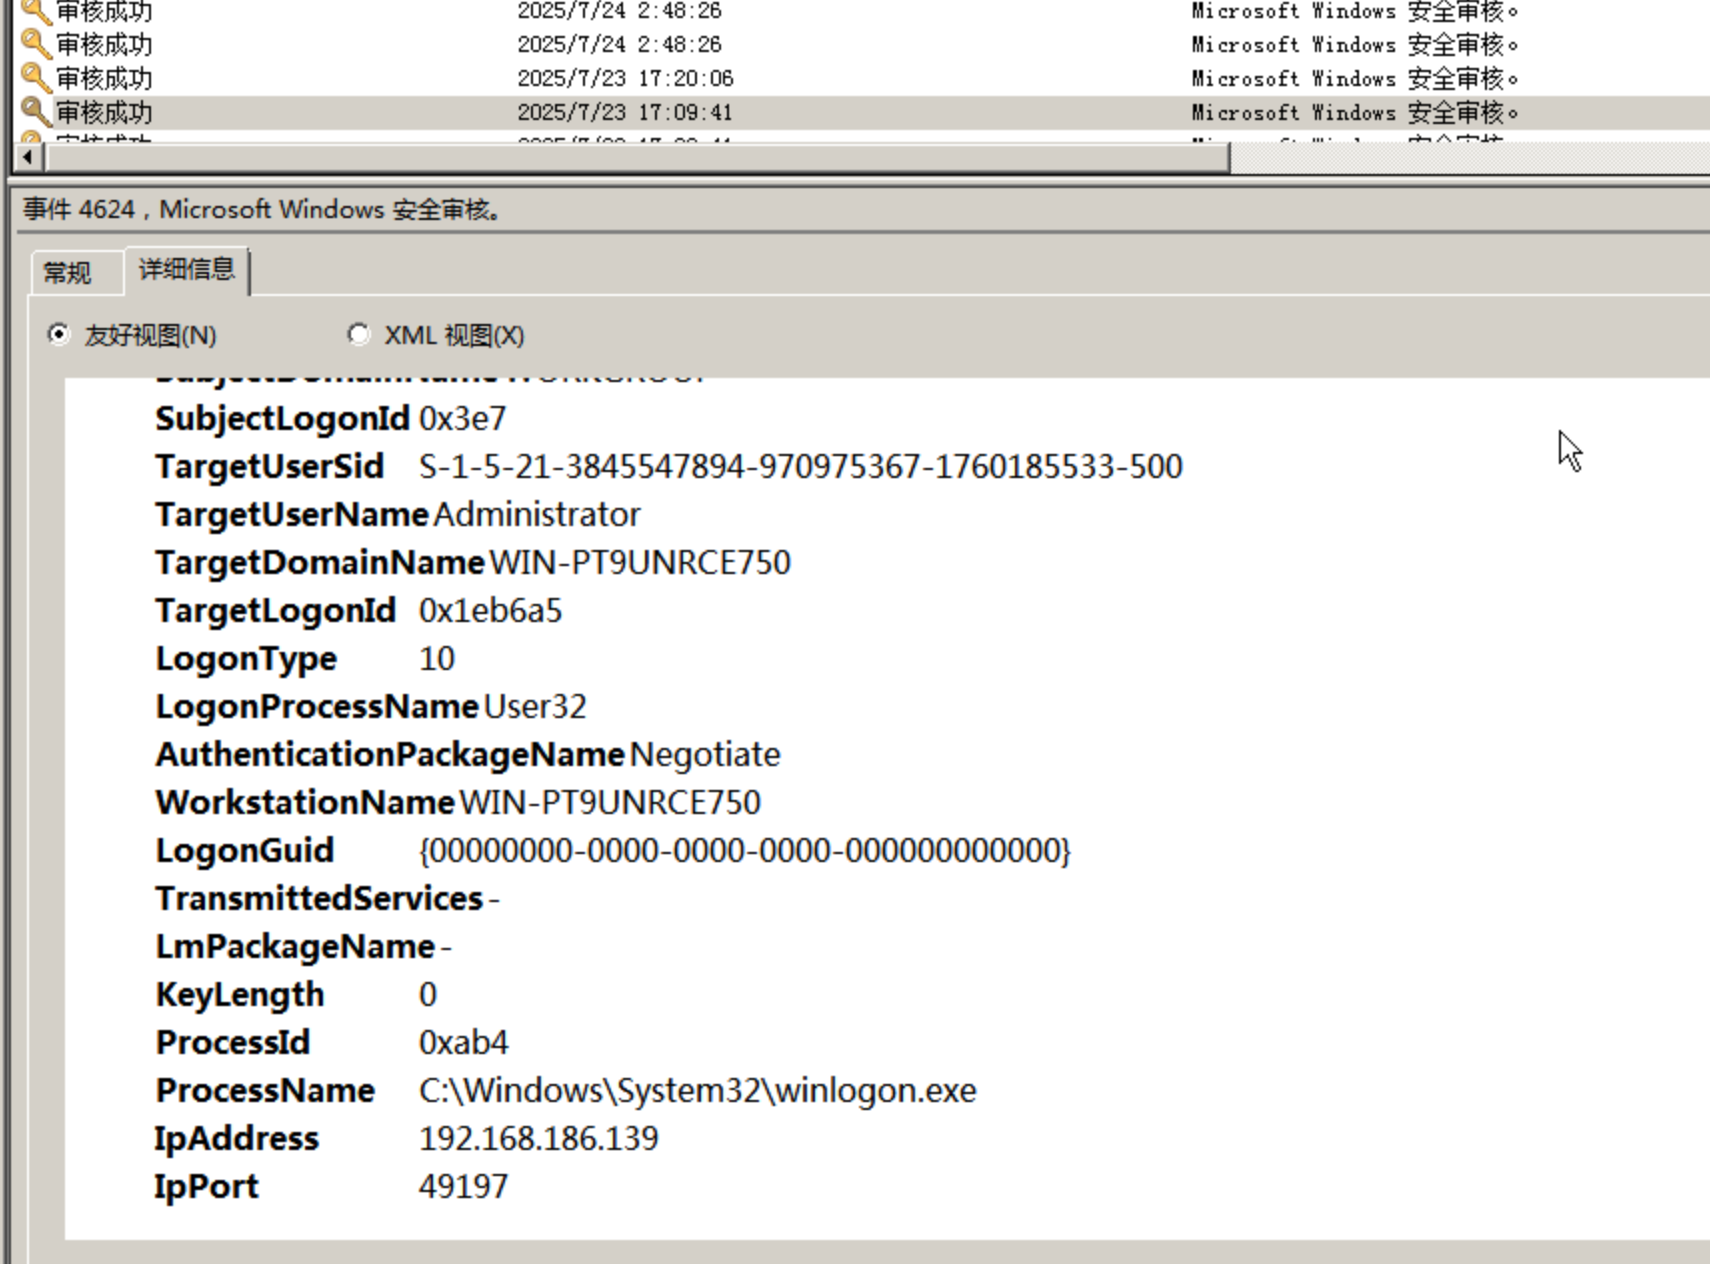Click the key icon on the topmost event row
Screen dimensions: 1710x1264
pyautogui.click(x=35, y=12)
